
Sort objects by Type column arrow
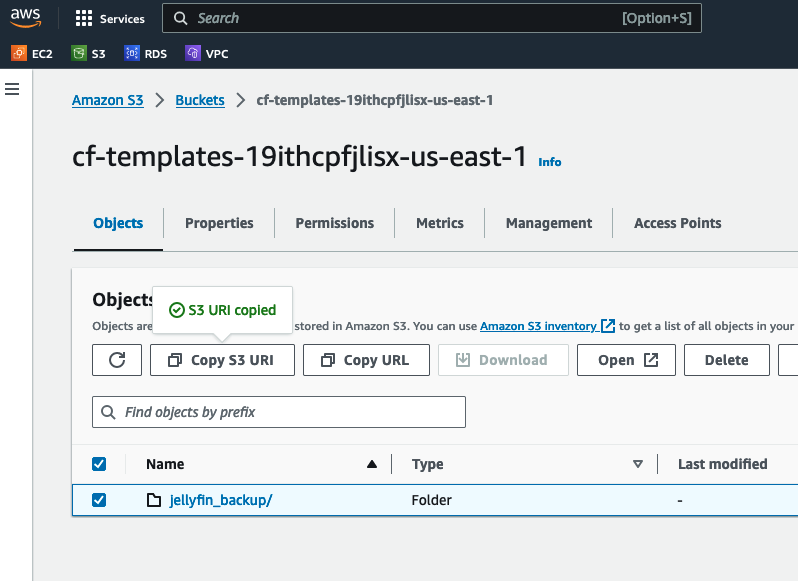point(637,464)
